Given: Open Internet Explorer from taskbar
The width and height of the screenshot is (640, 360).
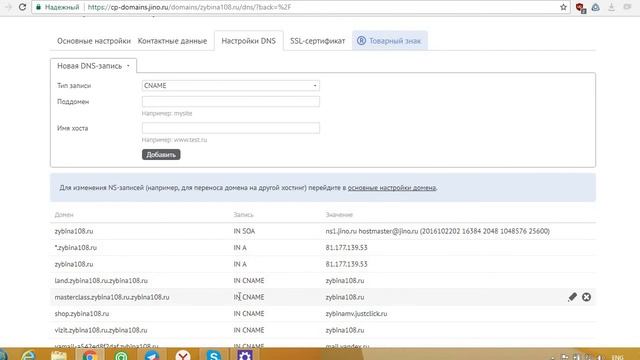Looking at the screenshot, I should (28, 356).
